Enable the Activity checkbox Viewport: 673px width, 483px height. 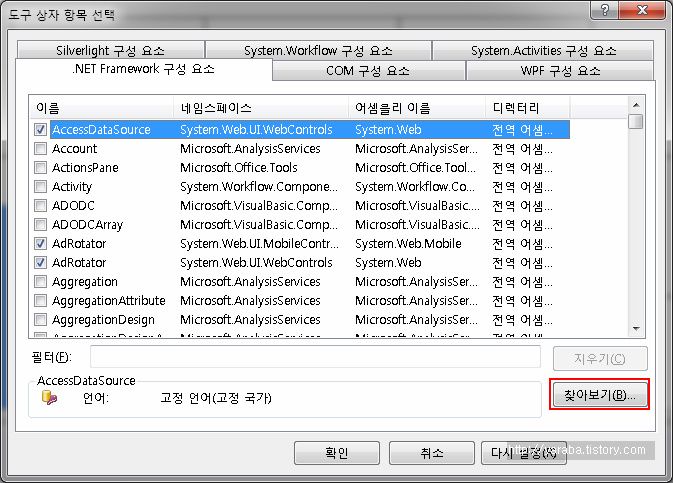40,186
